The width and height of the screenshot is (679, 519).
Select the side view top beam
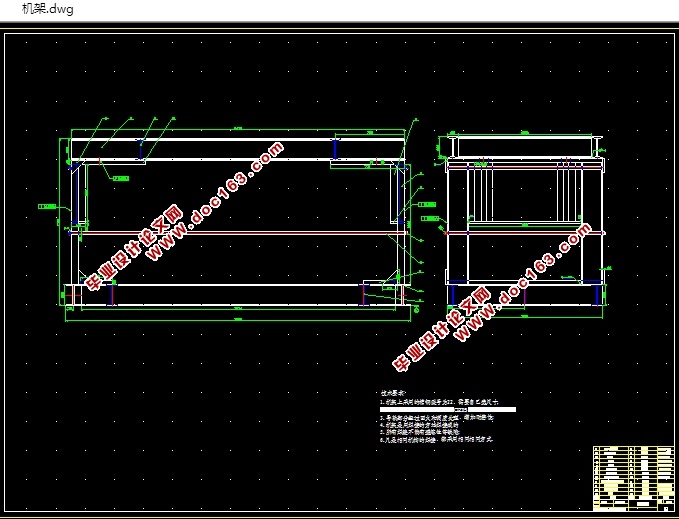[525, 147]
